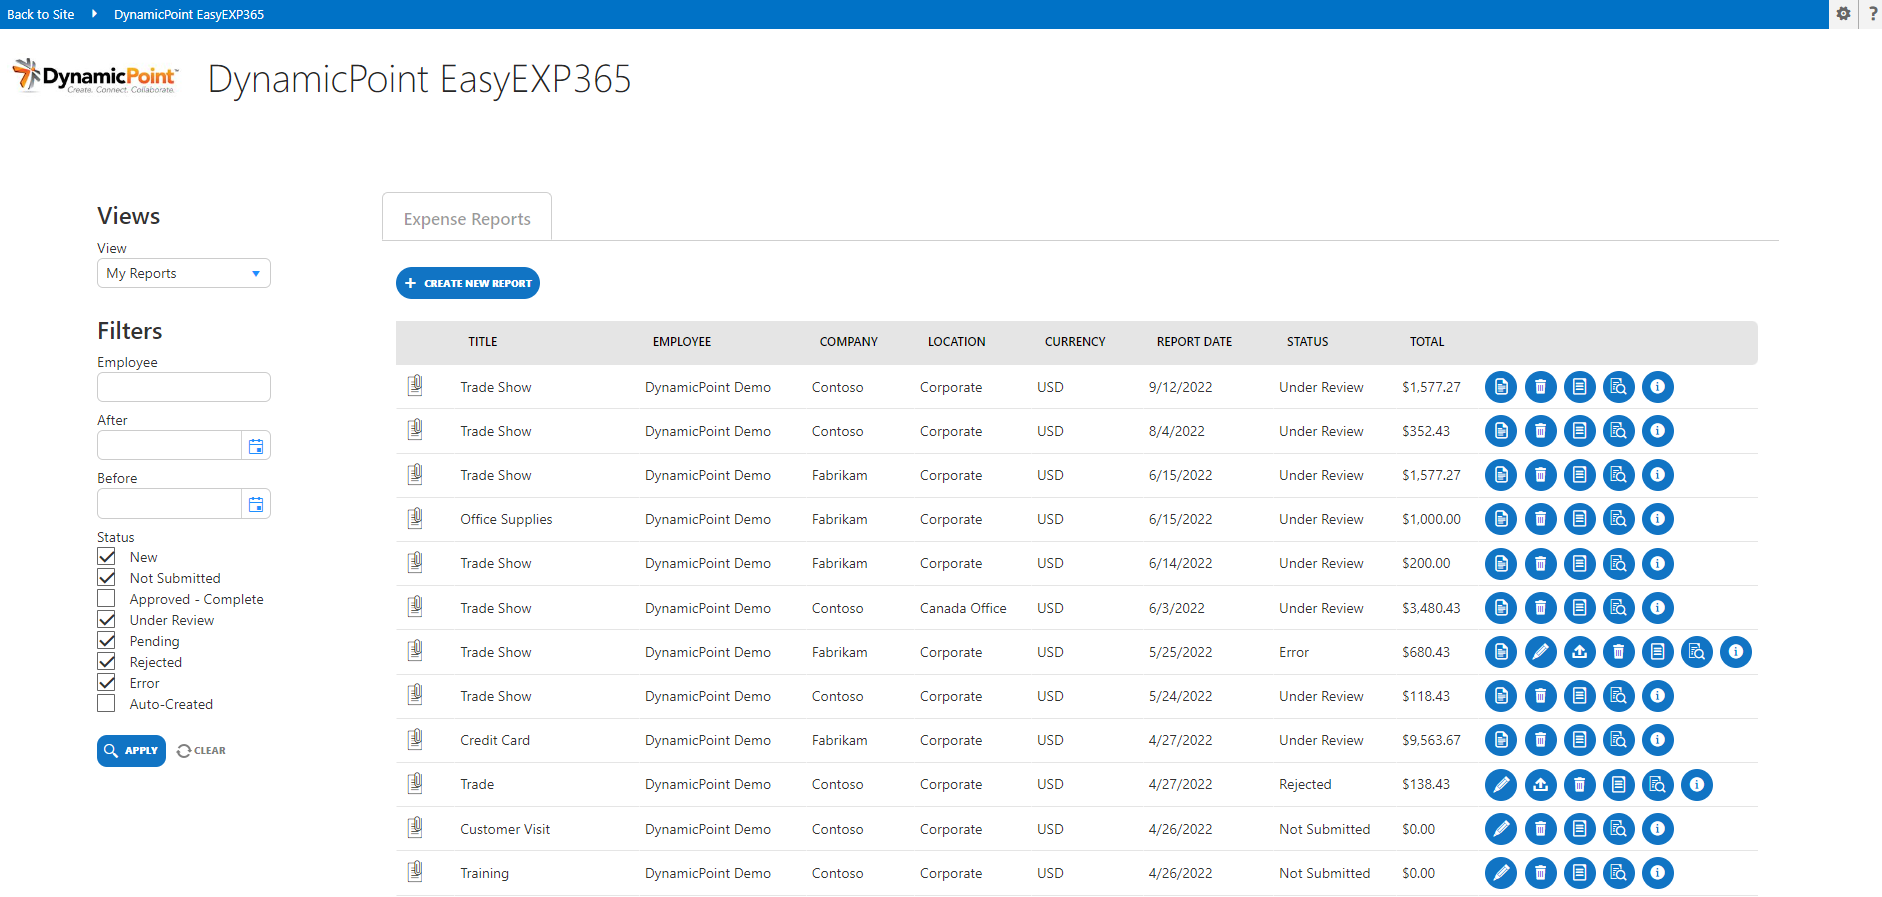
Task: Show info for the Error status report
Action: 1735,652
